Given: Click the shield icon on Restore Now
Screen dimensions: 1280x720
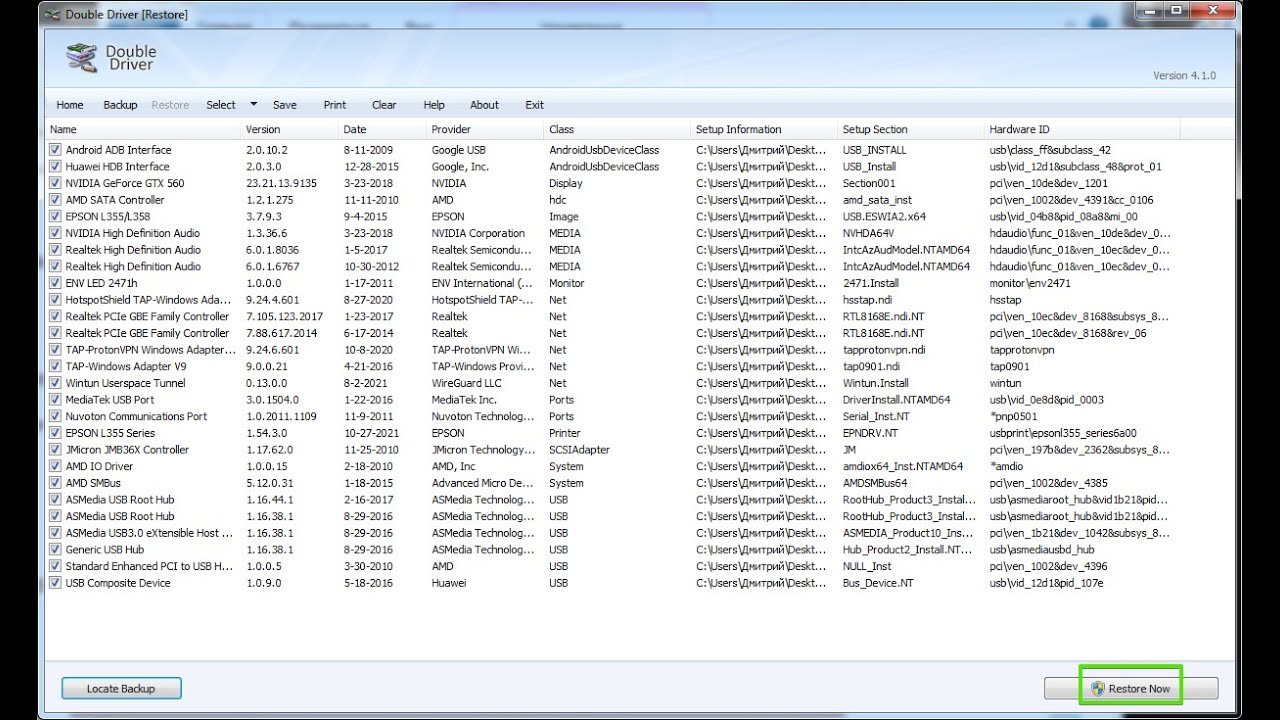Looking at the screenshot, I should [1098, 689].
